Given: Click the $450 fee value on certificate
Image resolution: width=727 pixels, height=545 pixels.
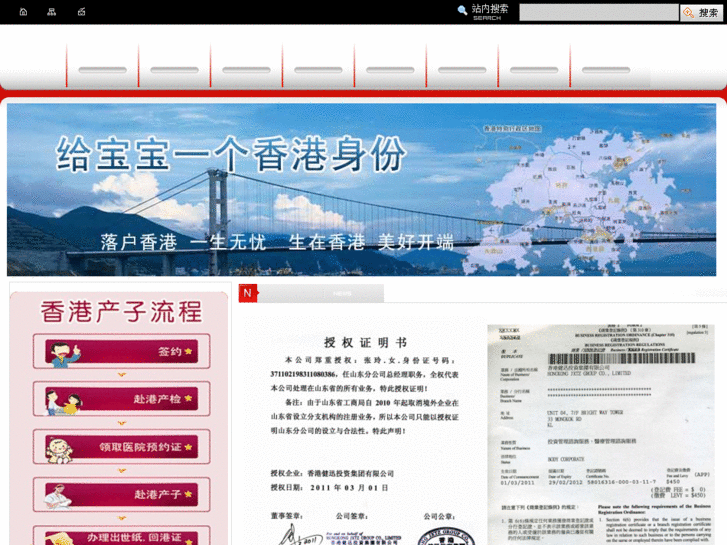Looking at the screenshot, I should coord(673,482).
